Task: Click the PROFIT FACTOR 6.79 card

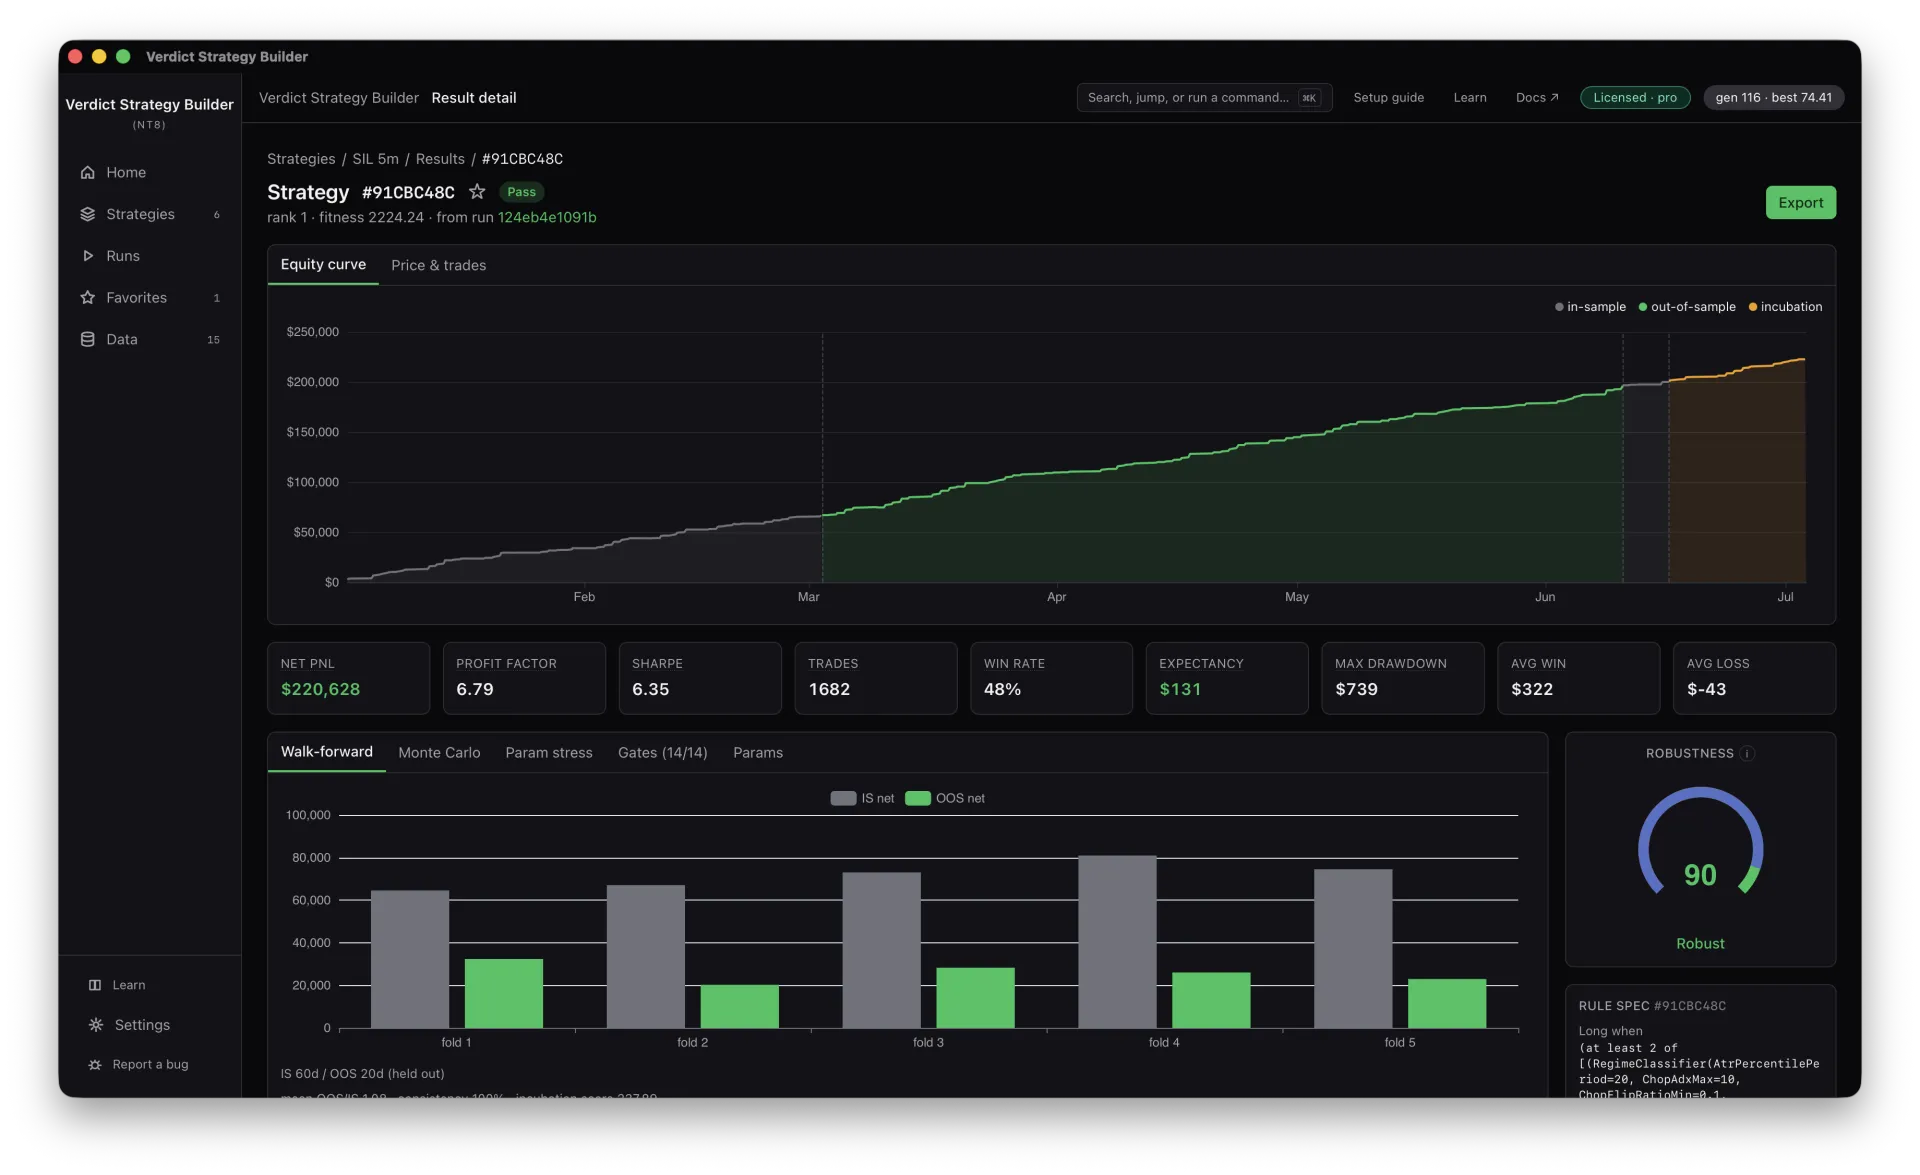Action: (524, 678)
